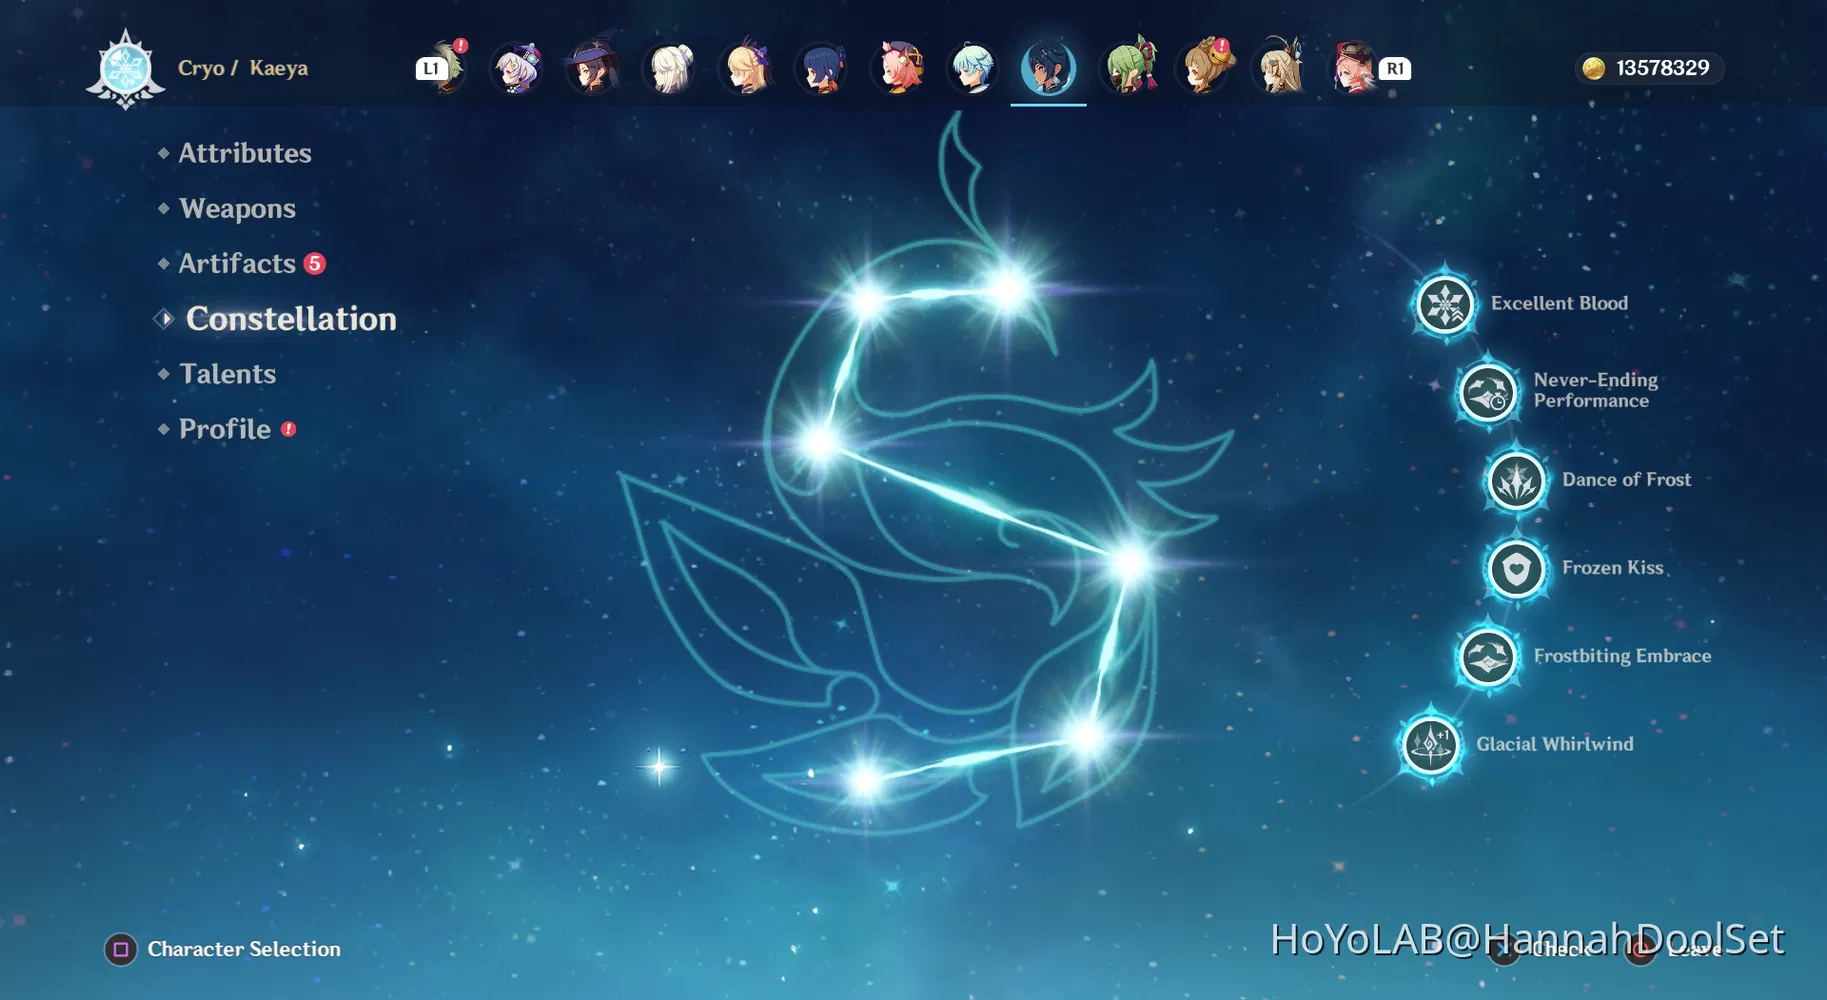Click the Dance of Frost constellation icon
Screen dimensions: 1827x1000
(x=1516, y=481)
